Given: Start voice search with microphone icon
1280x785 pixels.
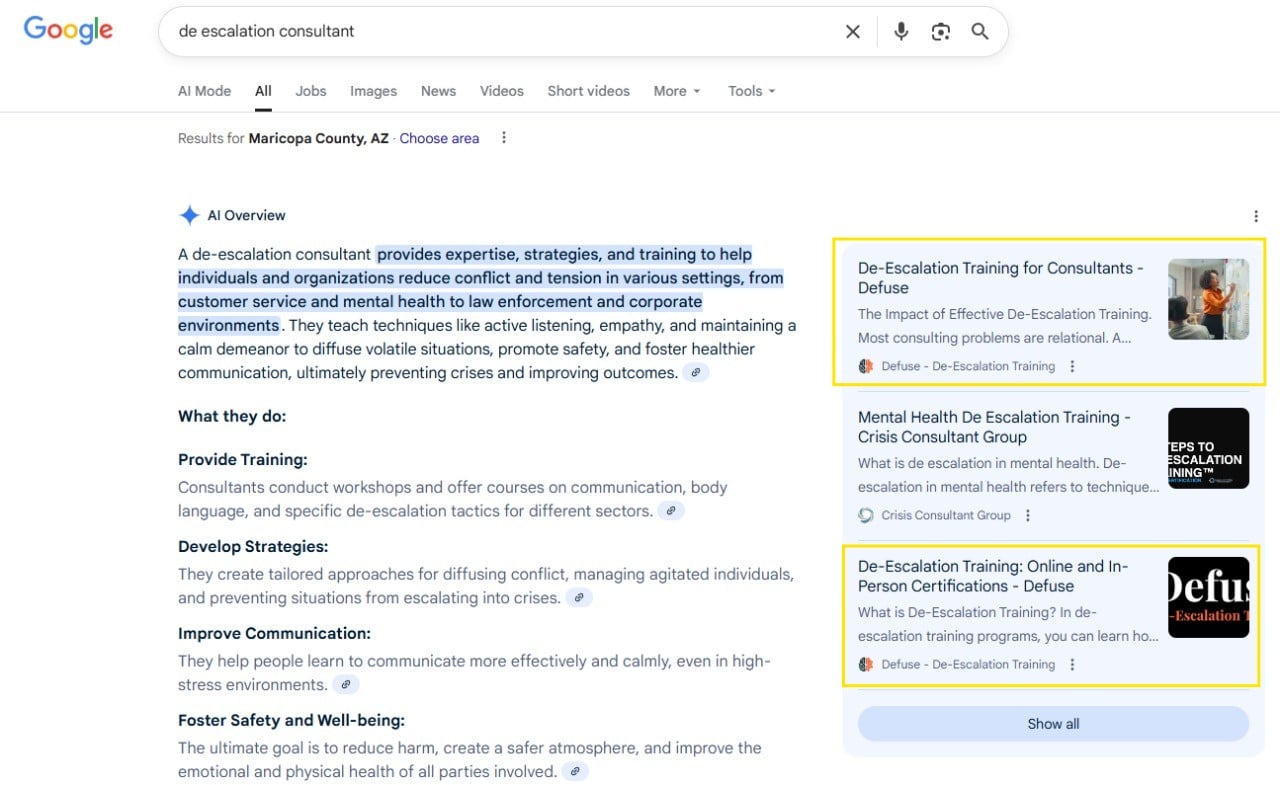Looking at the screenshot, I should point(901,32).
